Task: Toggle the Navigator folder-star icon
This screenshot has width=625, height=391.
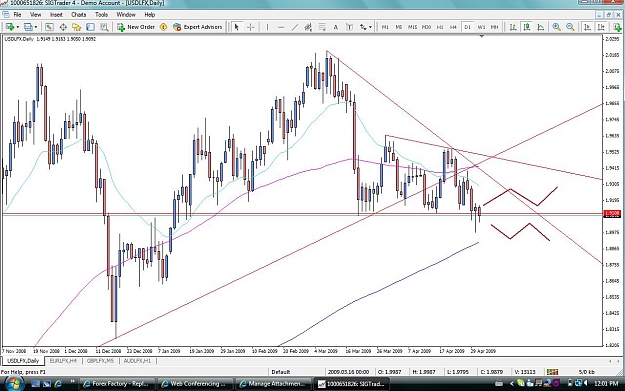Action: pyautogui.click(x=76, y=27)
